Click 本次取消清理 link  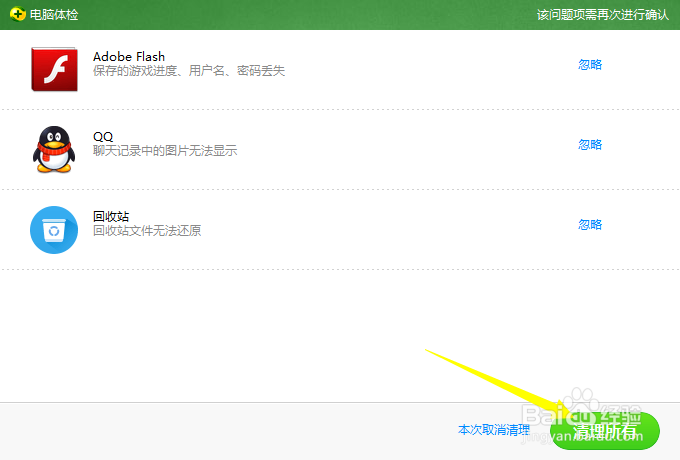[x=494, y=430]
